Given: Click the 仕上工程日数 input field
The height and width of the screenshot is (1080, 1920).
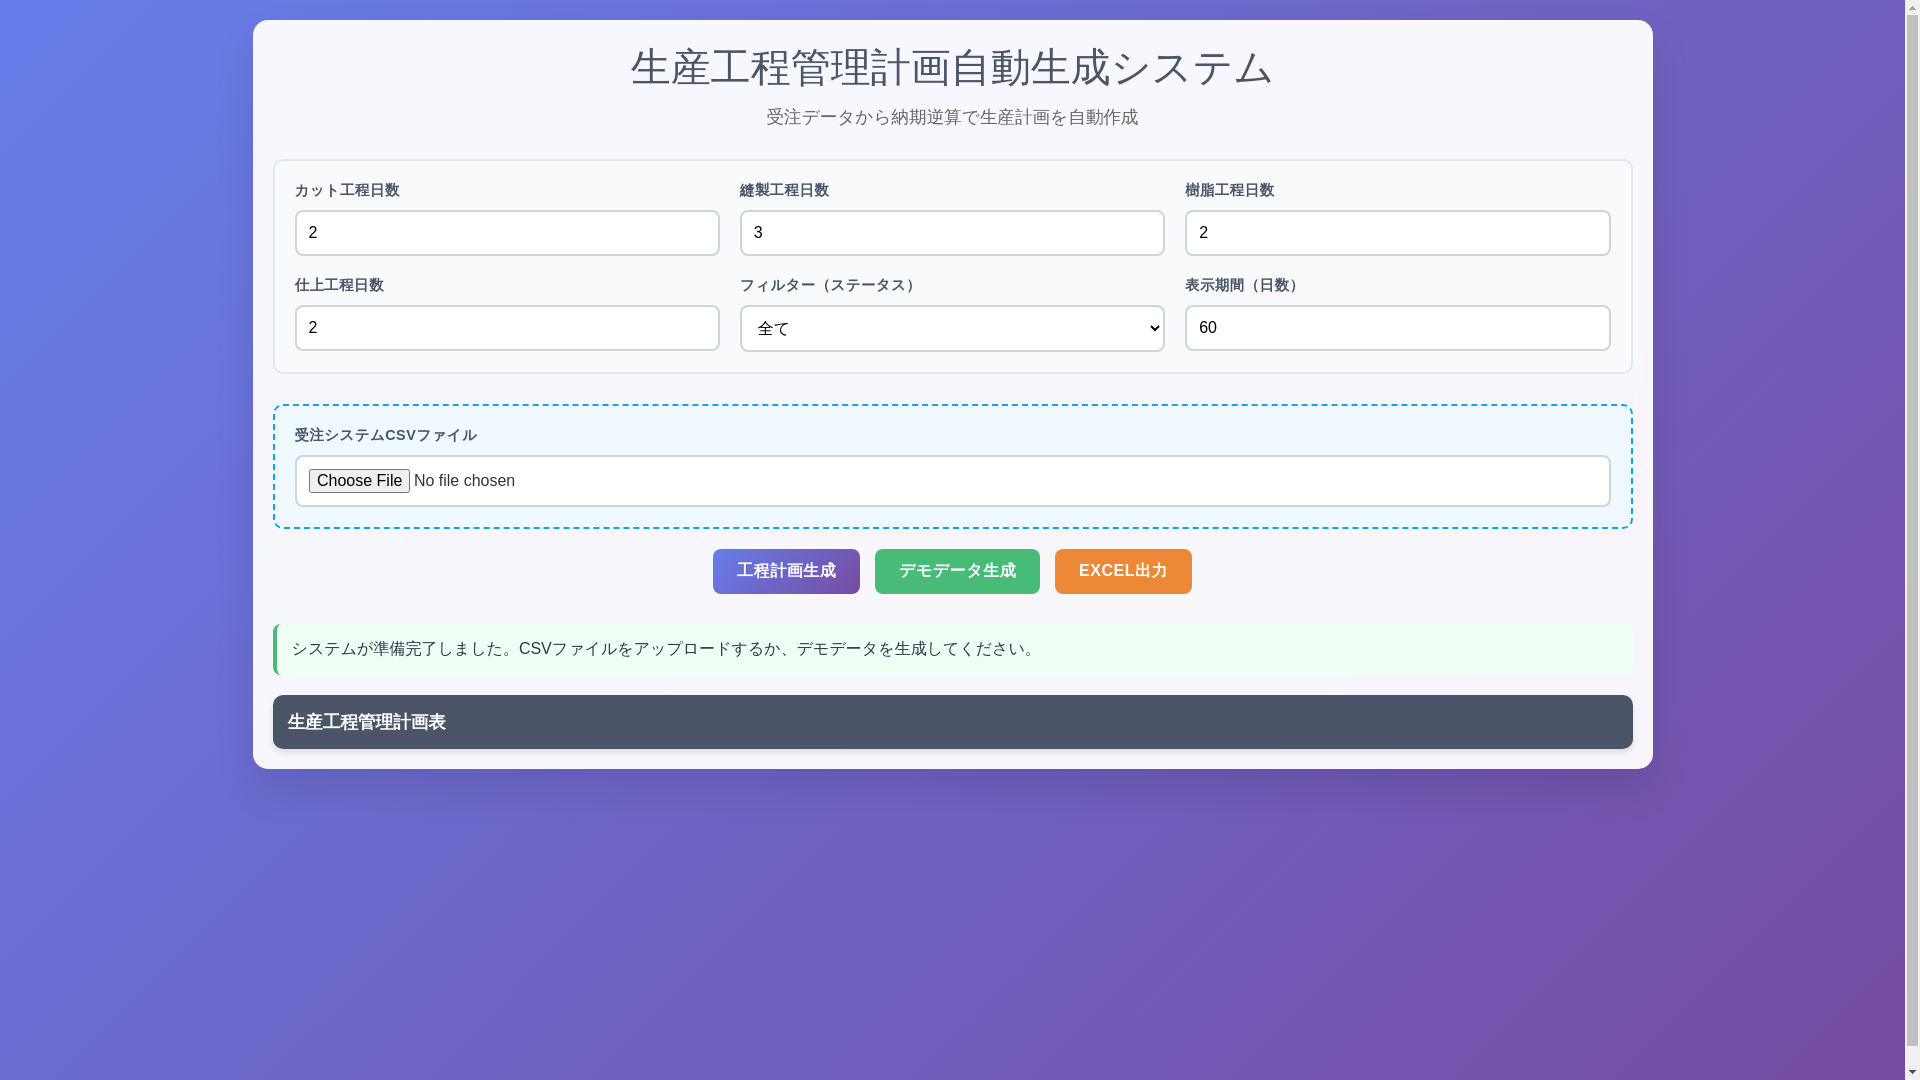Looking at the screenshot, I should pos(507,328).
